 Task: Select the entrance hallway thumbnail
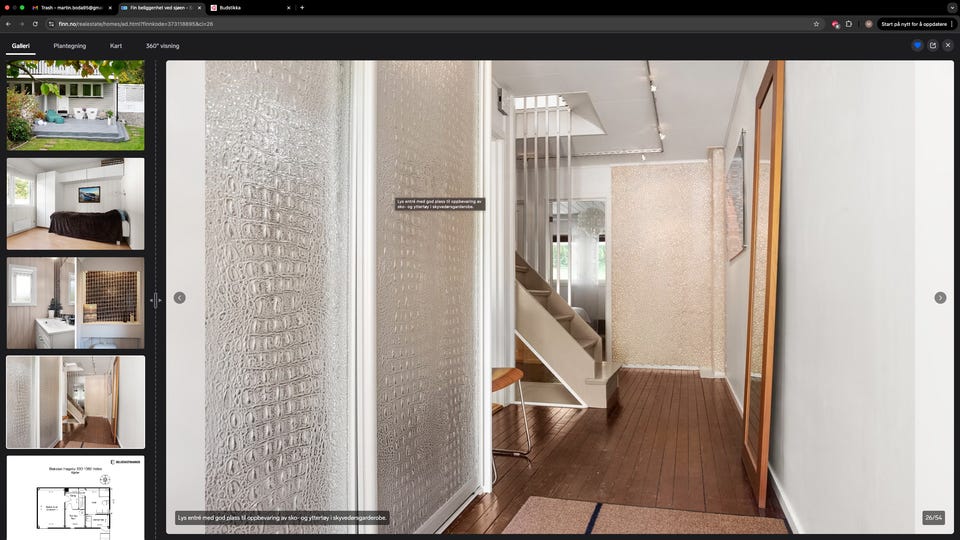pyautogui.click(x=75, y=402)
